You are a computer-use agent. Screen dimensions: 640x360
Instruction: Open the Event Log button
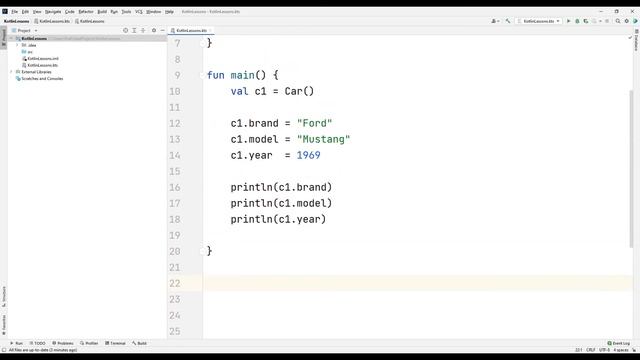619,343
